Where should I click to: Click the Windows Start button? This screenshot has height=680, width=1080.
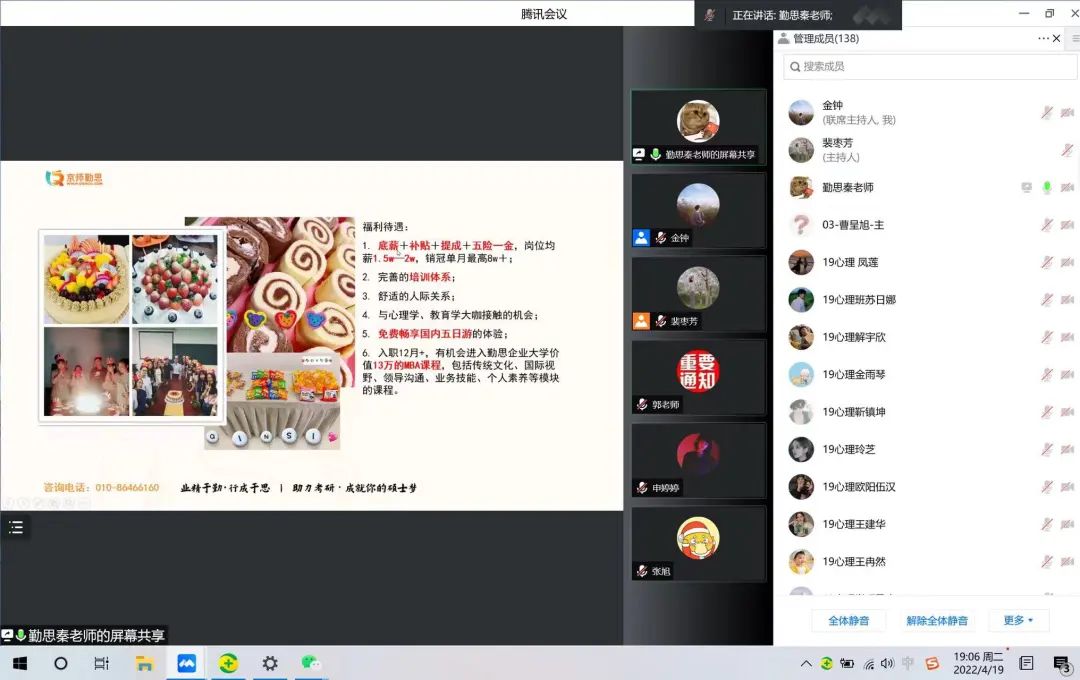click(19, 663)
